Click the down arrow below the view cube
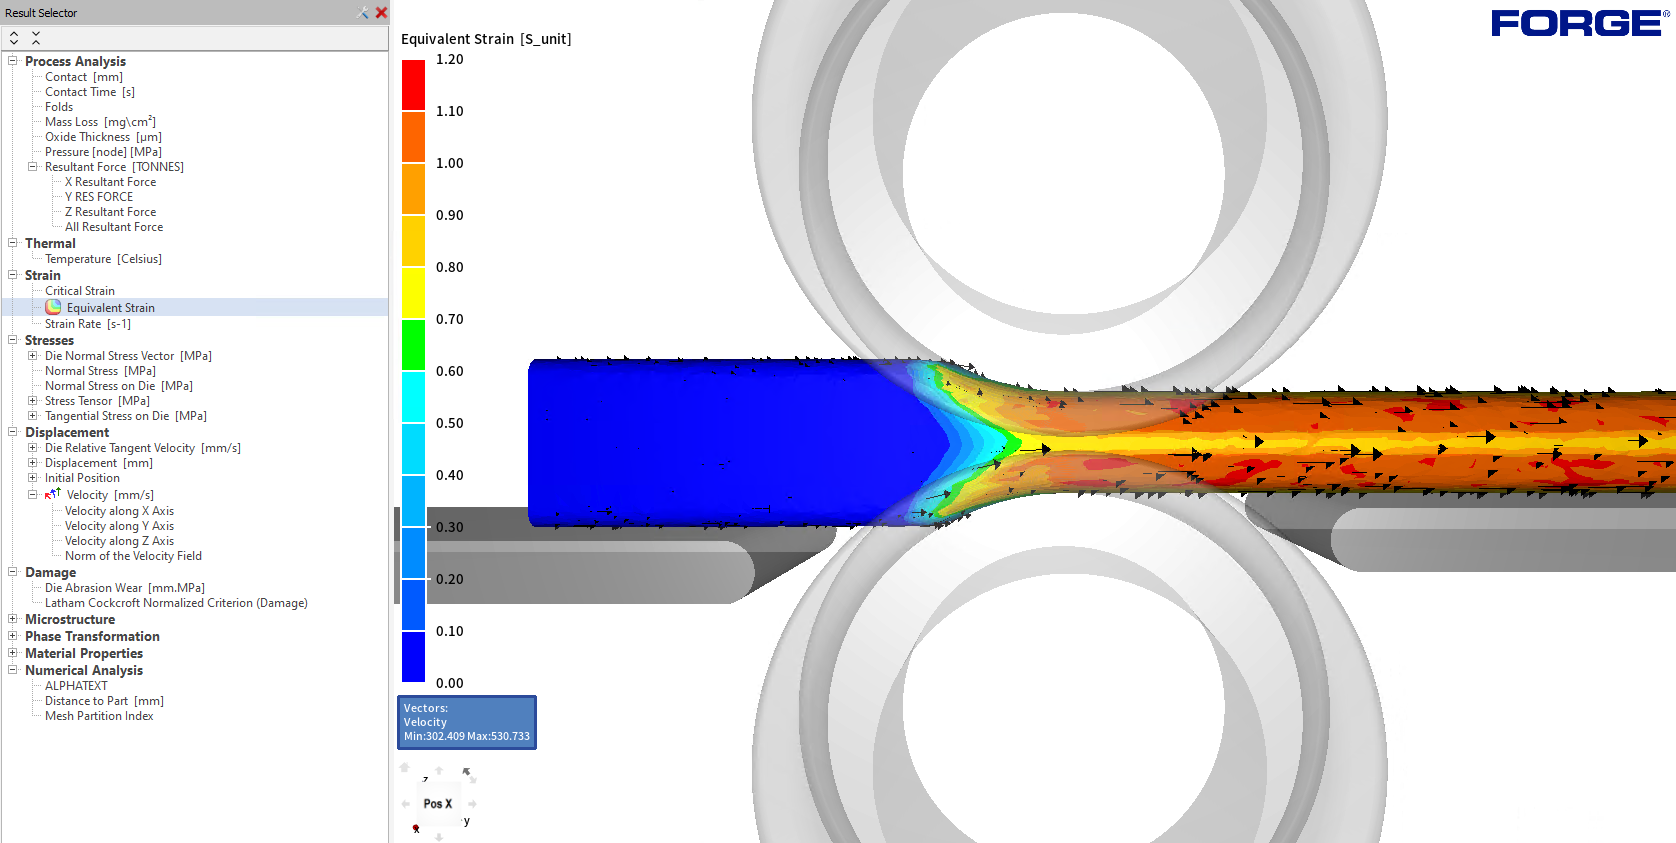This screenshot has height=843, width=1676. 439,837
